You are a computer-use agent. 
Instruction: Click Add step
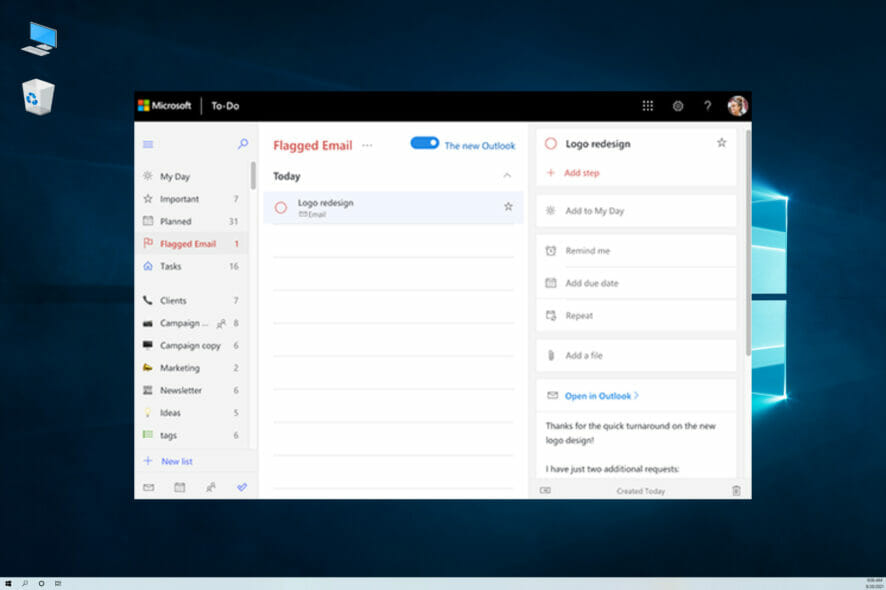coord(581,173)
